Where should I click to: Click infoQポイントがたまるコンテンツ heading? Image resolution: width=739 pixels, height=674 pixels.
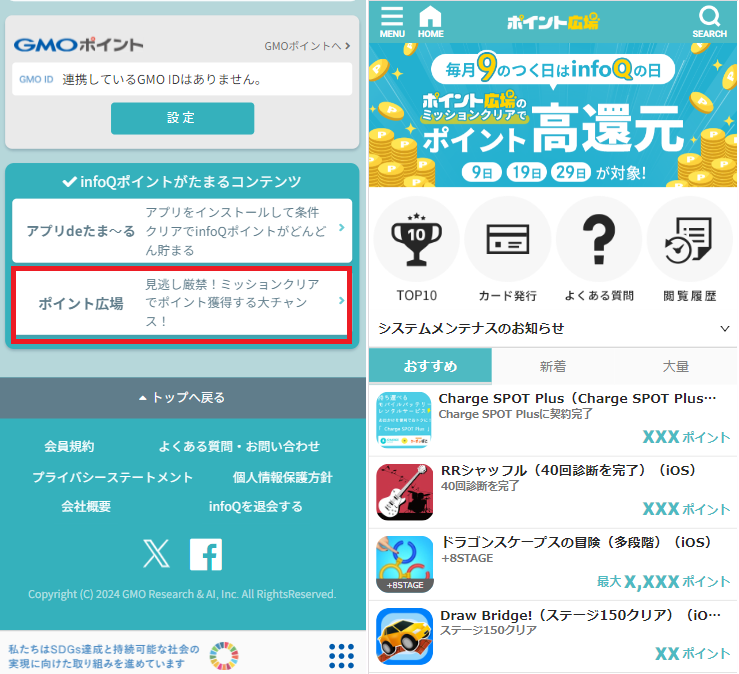point(182,181)
